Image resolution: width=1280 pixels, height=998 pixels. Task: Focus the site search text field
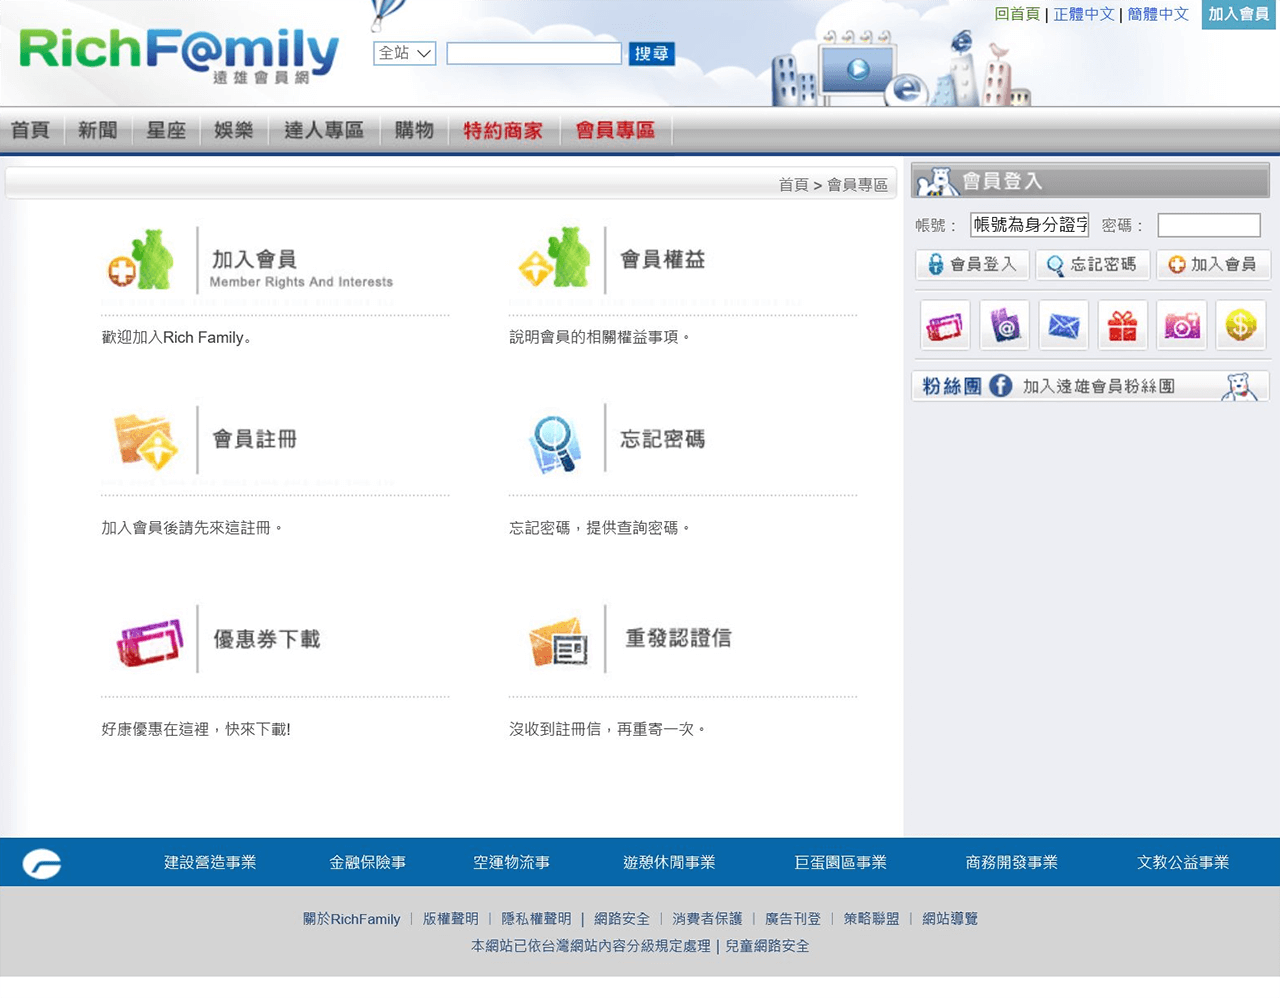pyautogui.click(x=534, y=53)
